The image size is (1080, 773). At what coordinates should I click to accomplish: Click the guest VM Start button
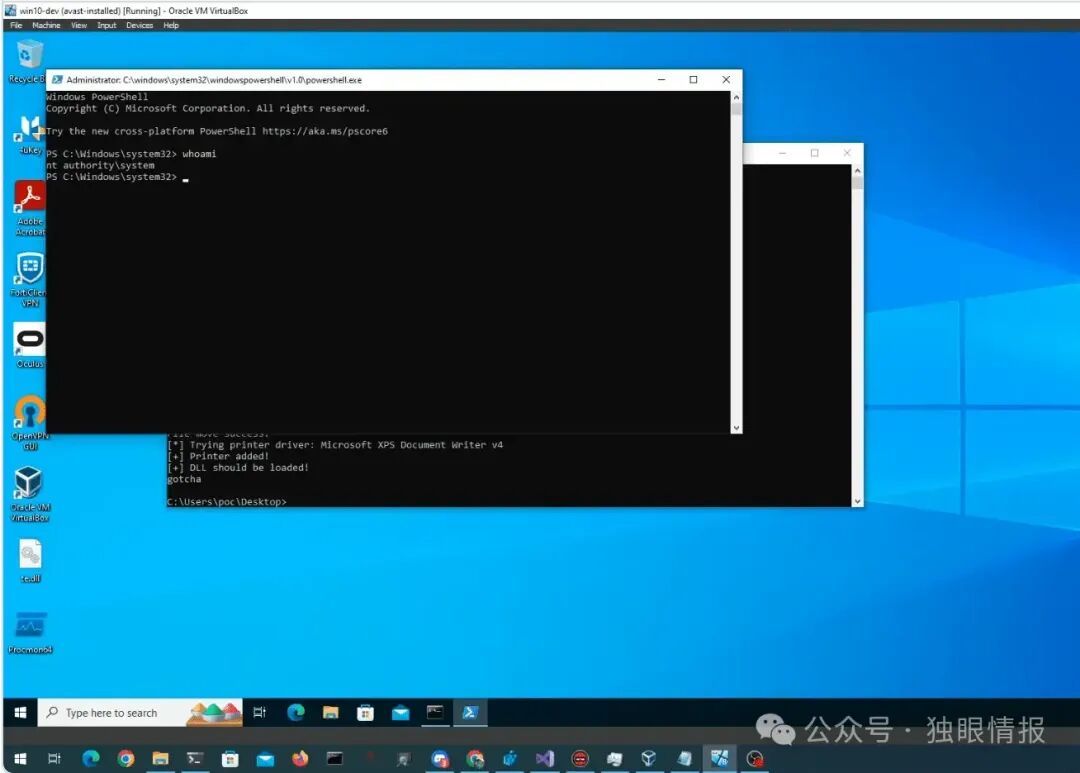20,712
